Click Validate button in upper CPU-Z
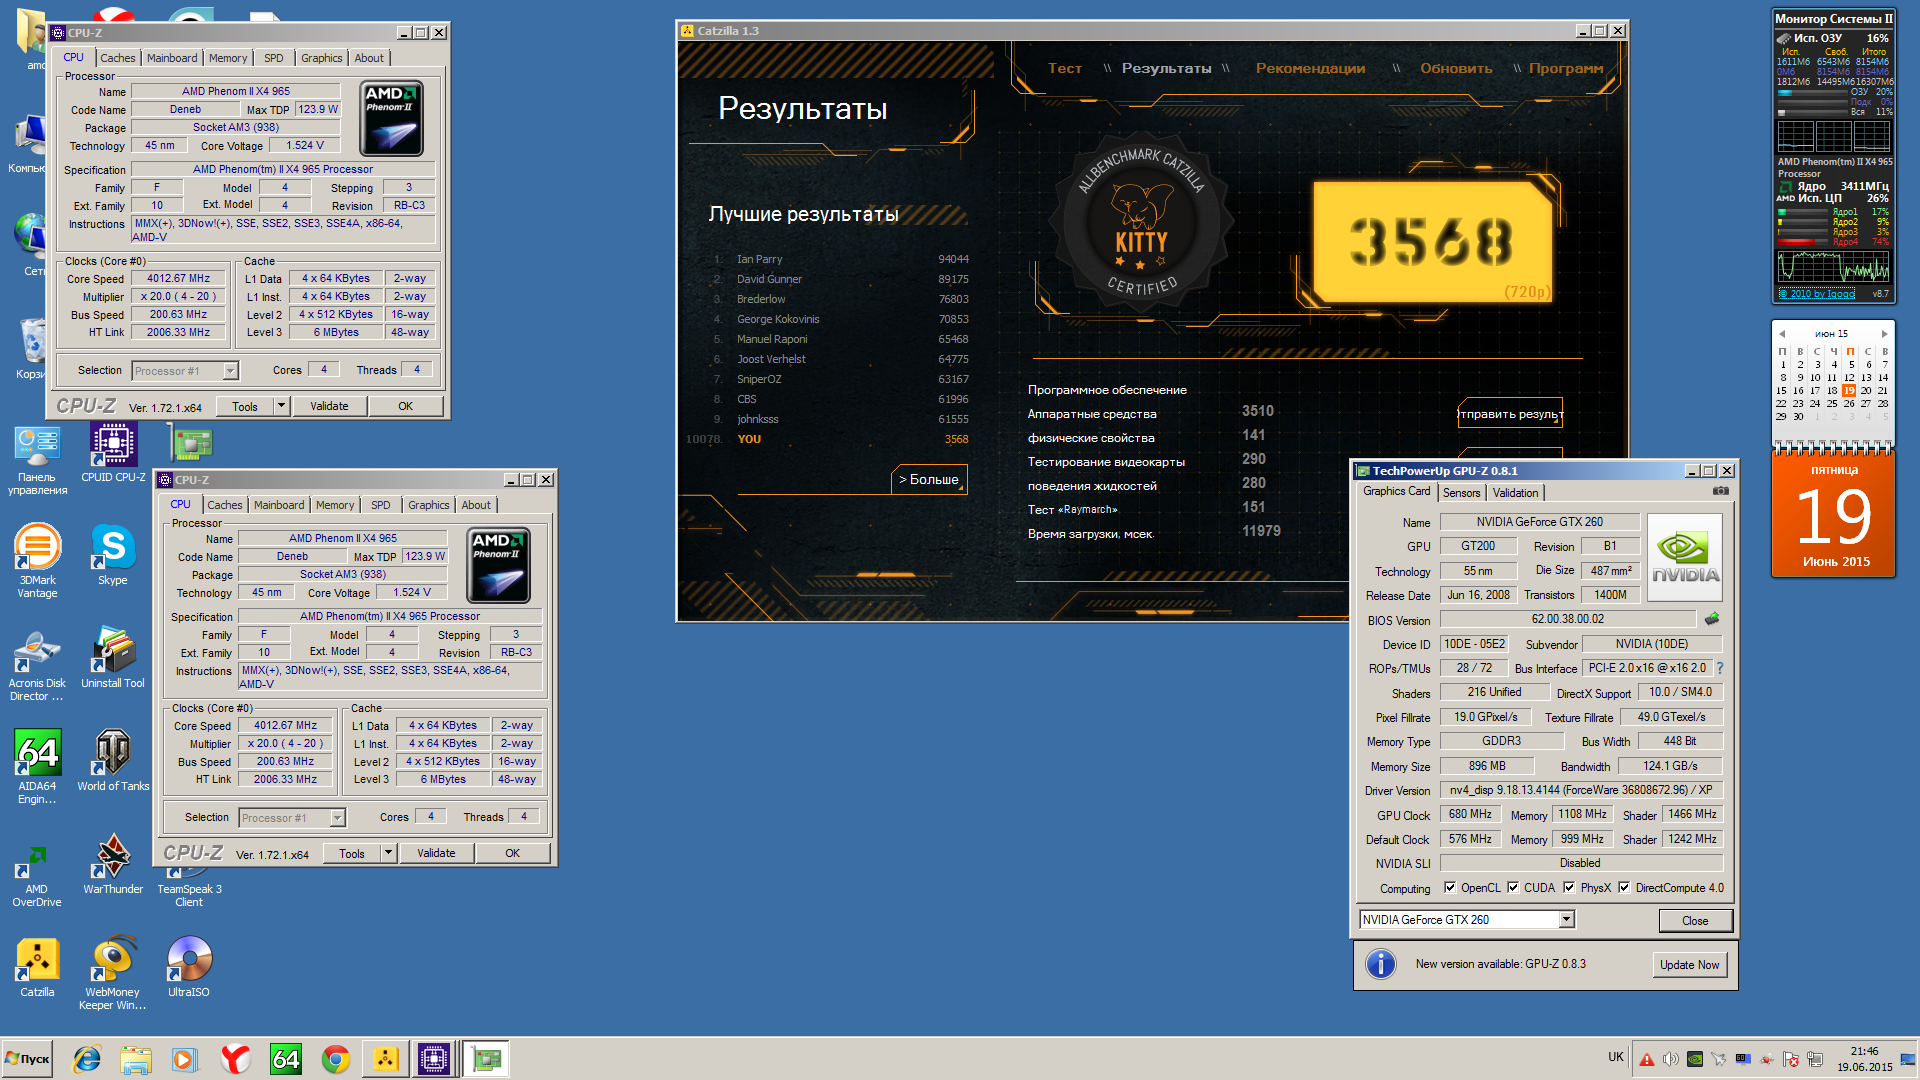Image resolution: width=1920 pixels, height=1080 pixels. tap(329, 406)
